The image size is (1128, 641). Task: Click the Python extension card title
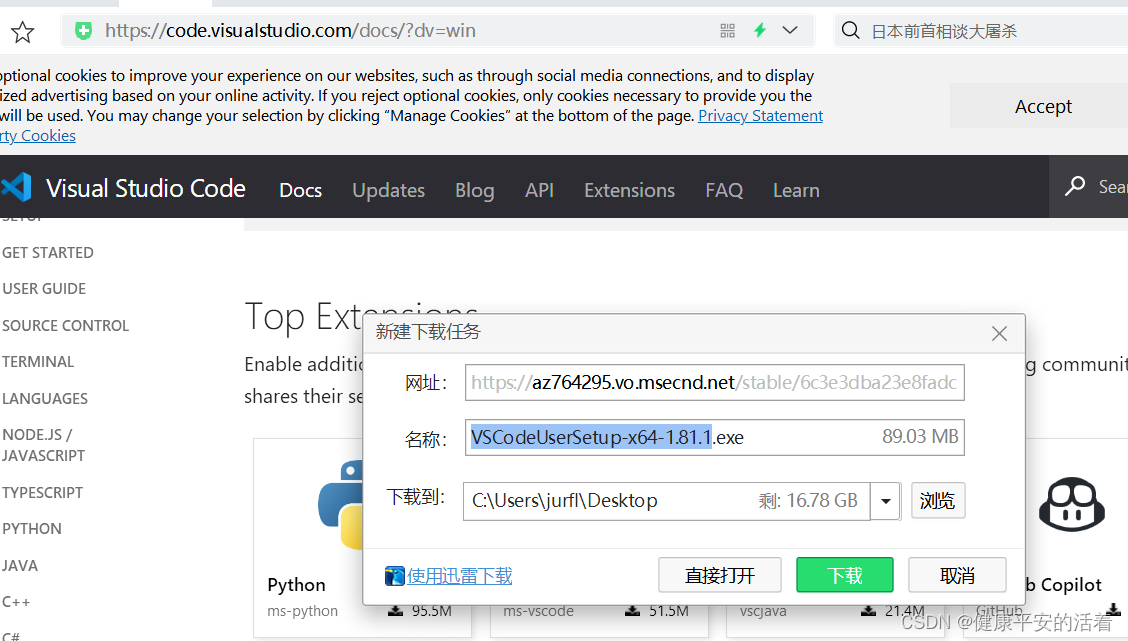[x=296, y=585]
